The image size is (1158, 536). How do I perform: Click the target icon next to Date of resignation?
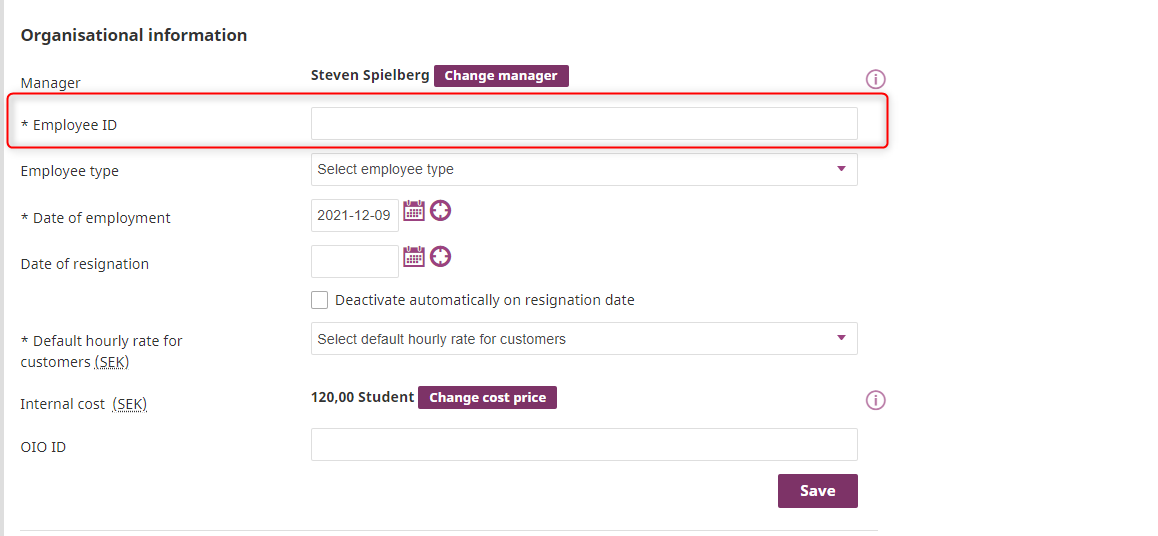[x=440, y=257]
